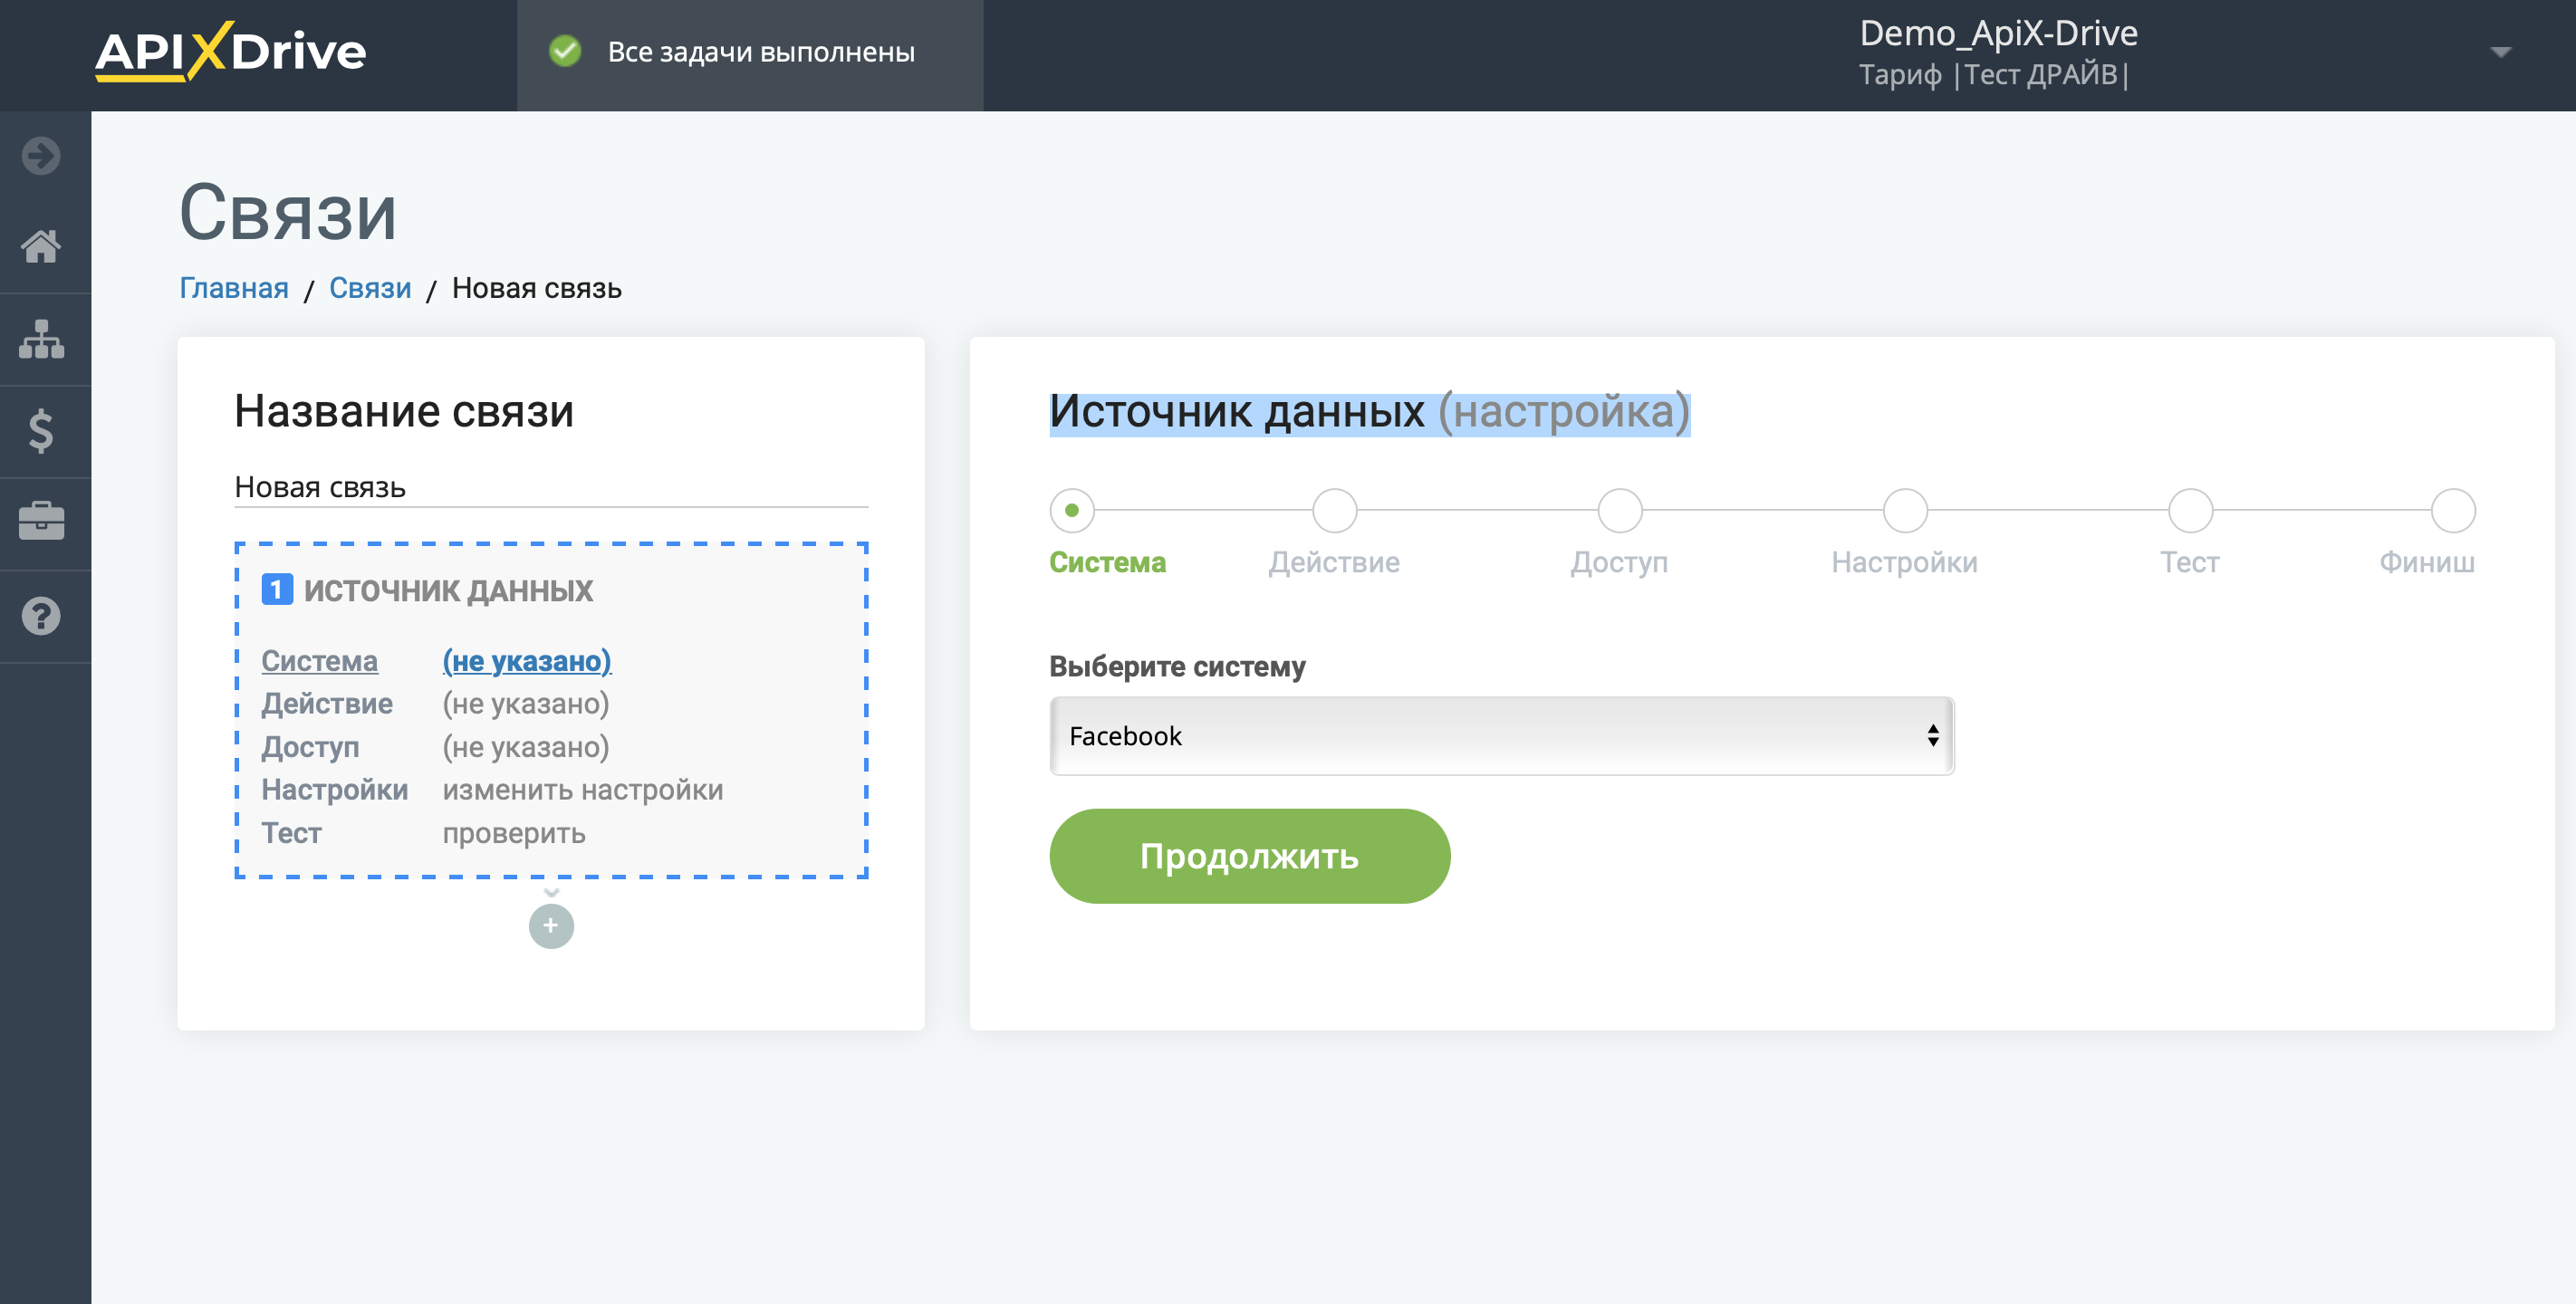Select the Финиш step circle
Screen dimensions: 2576x1304
point(2453,511)
